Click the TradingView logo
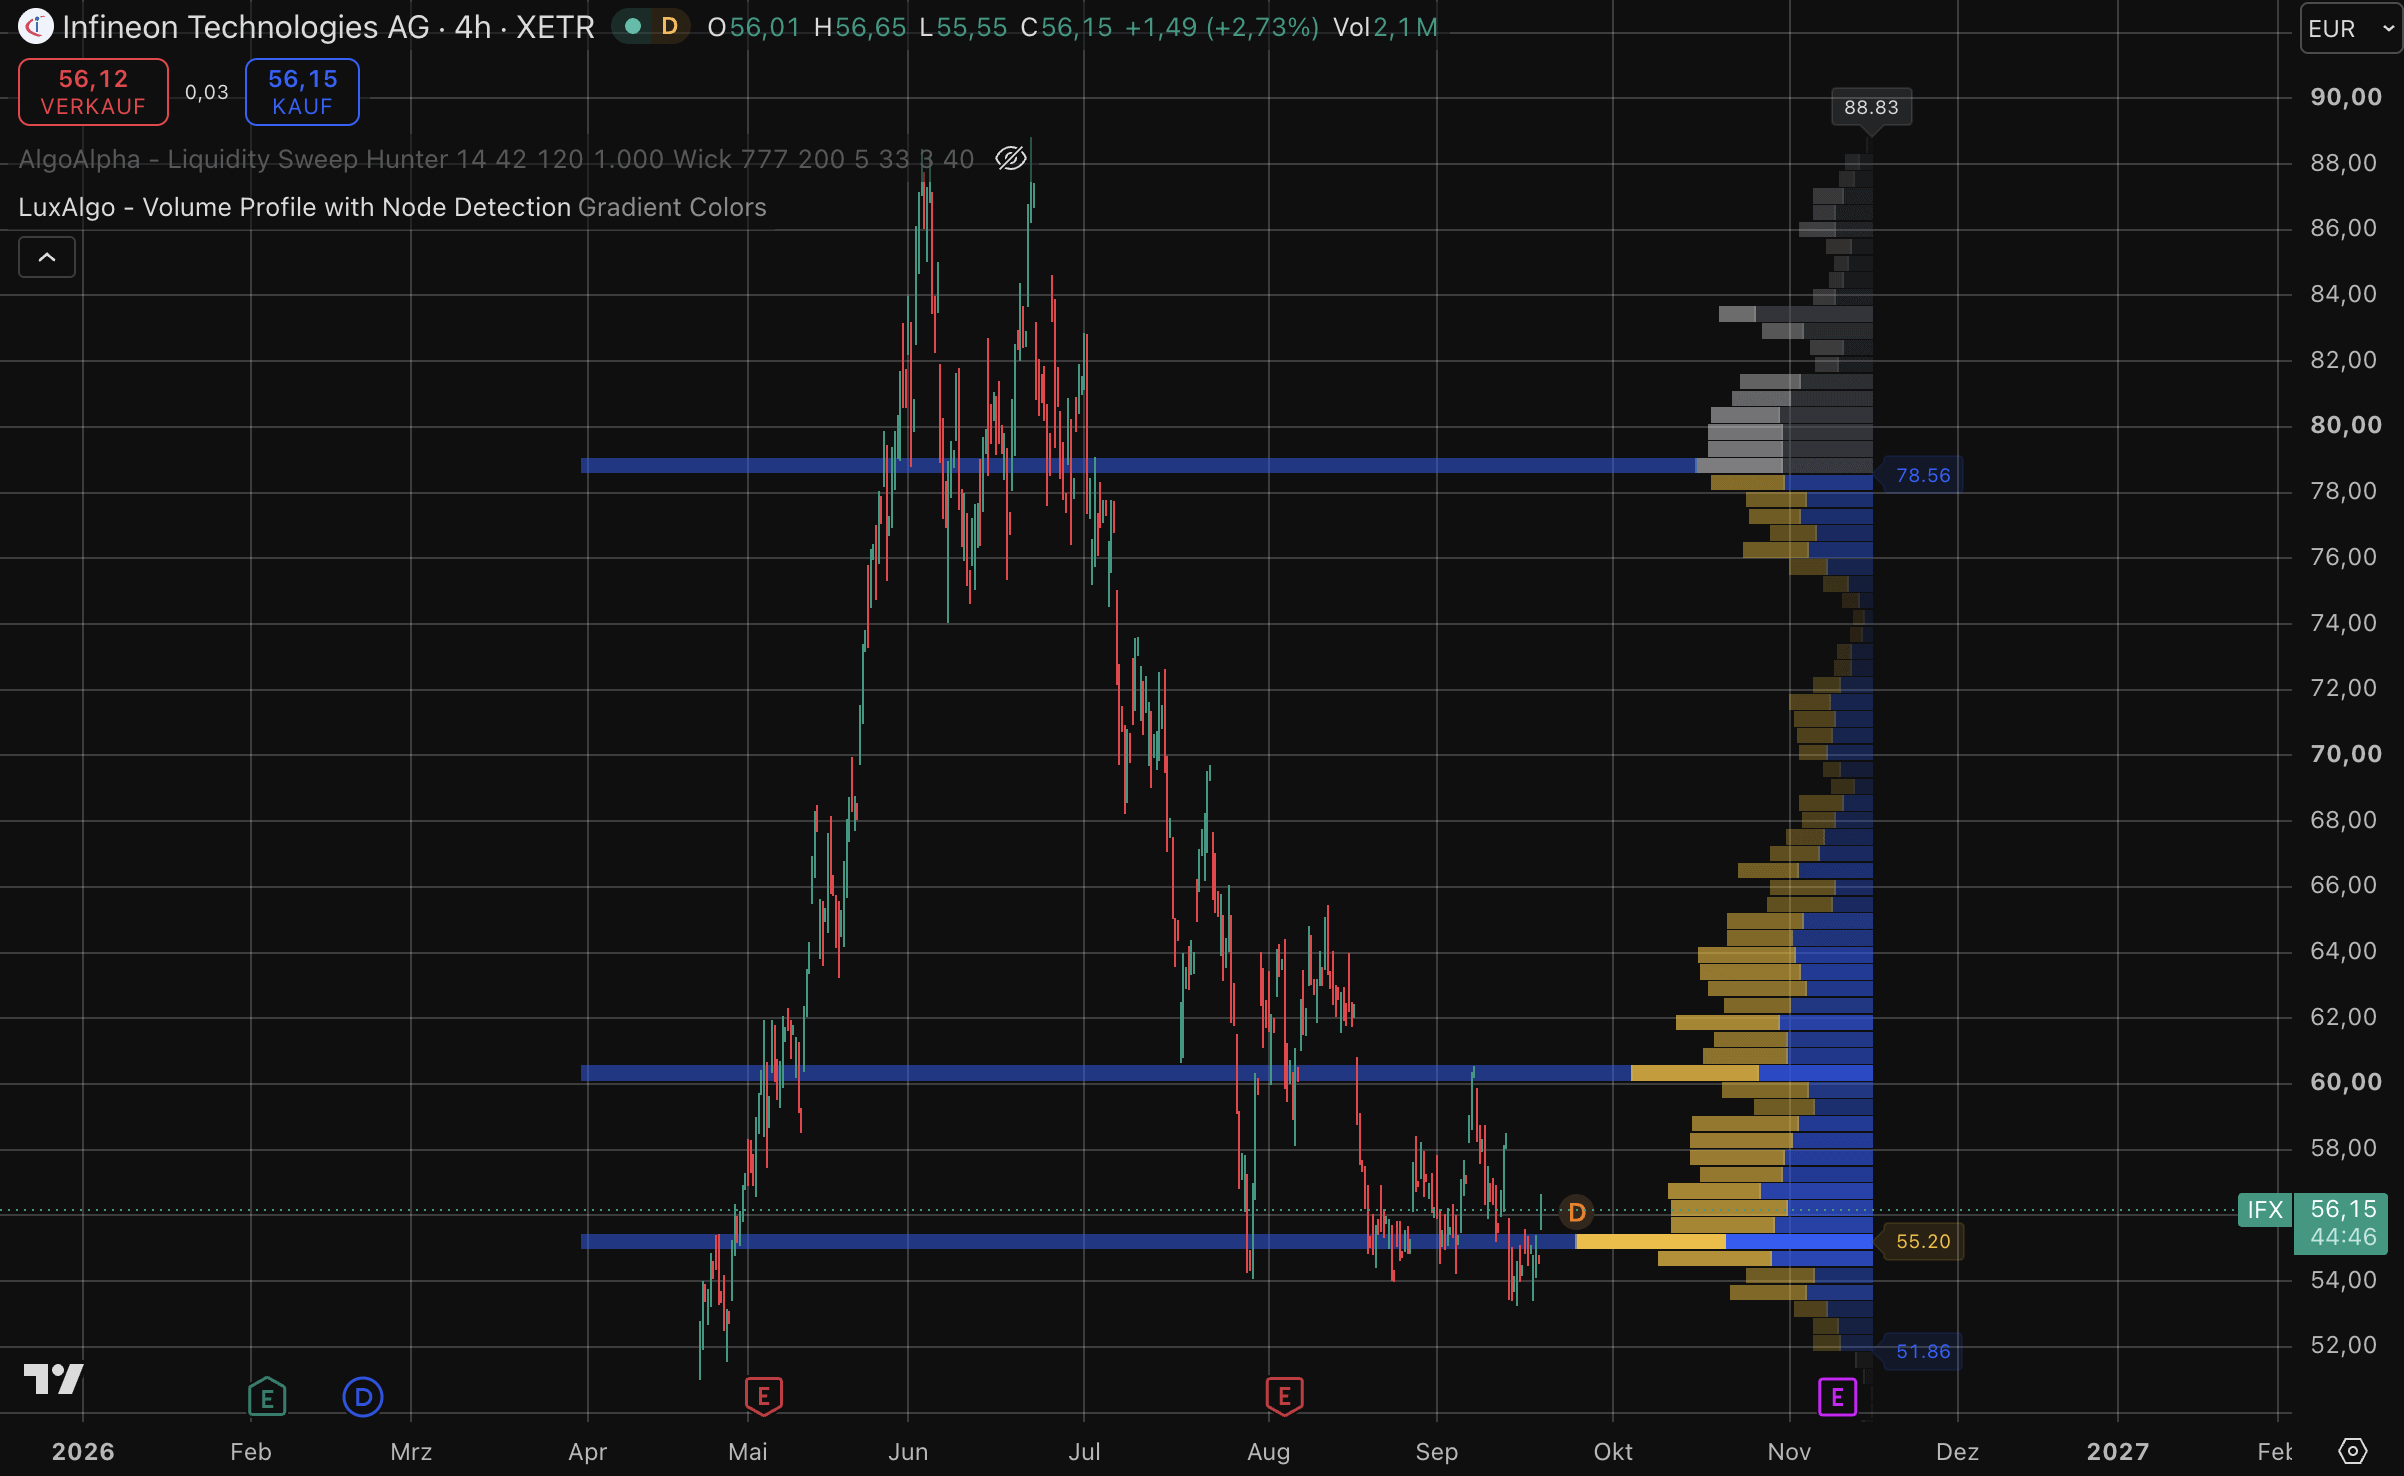This screenshot has height=1476, width=2404. [54, 1379]
